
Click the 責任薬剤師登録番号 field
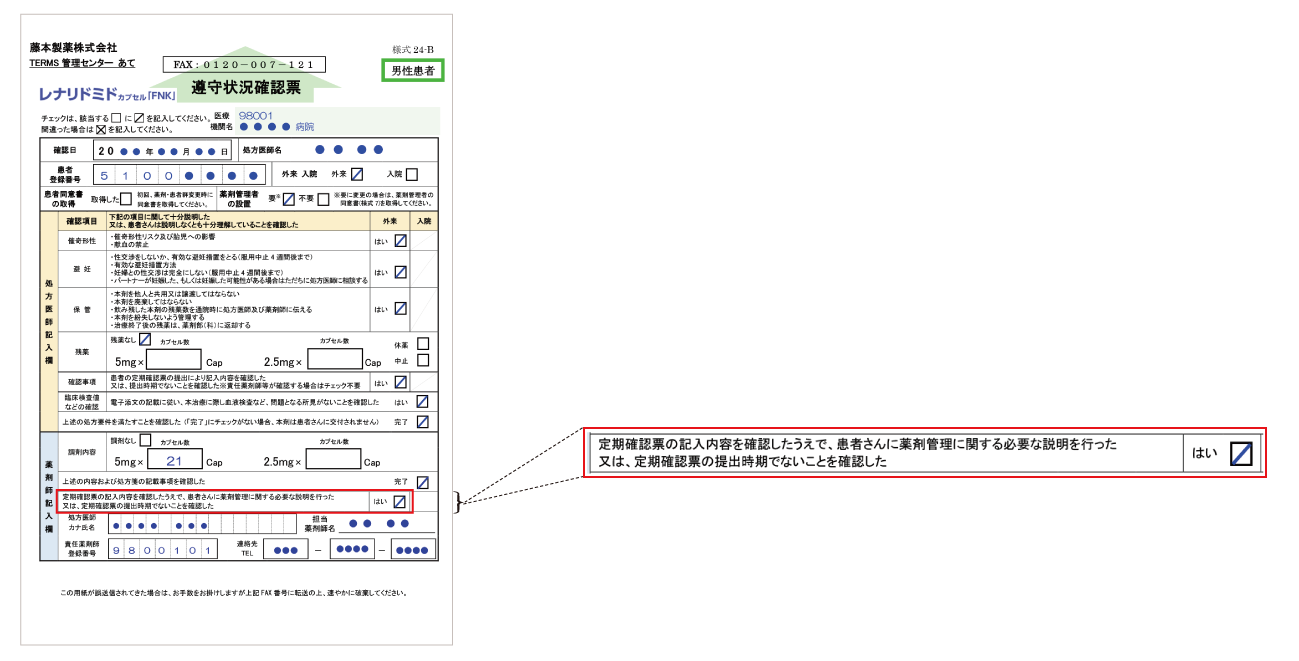point(164,550)
